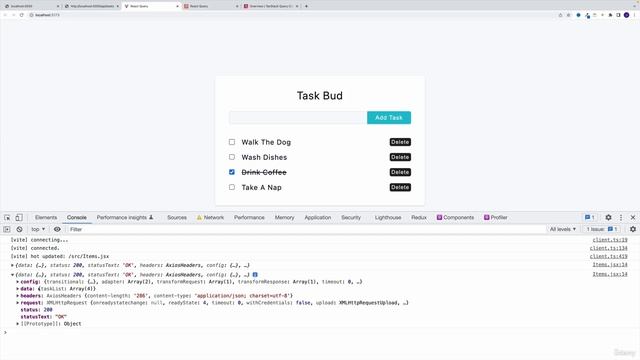Expand the headers AxiosHeaders property
This screenshot has width=640, height=360.
tap(18, 296)
